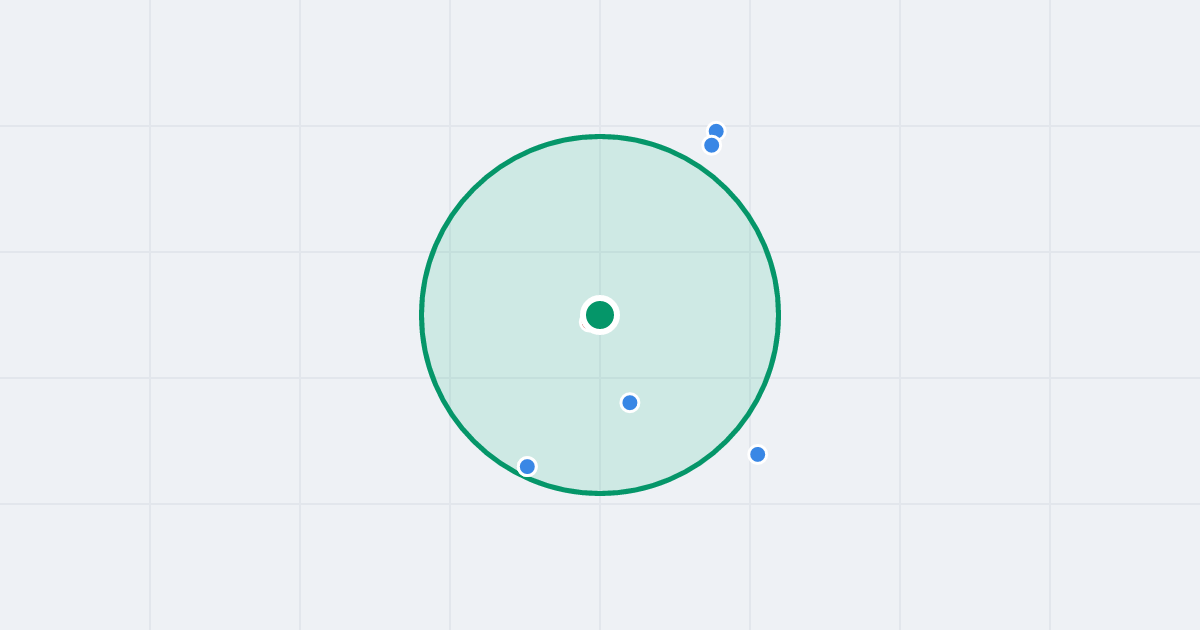Click the blue dot nearest the circle's center
Screen dimensions: 1200x630
coord(630,403)
